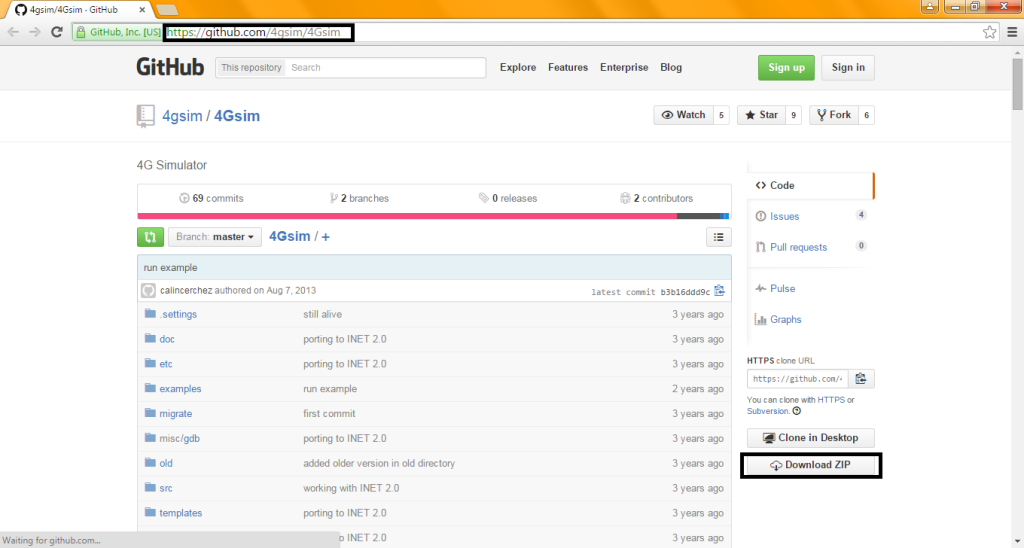
Task: Open the This repository search scope selector
Action: click(x=251, y=68)
